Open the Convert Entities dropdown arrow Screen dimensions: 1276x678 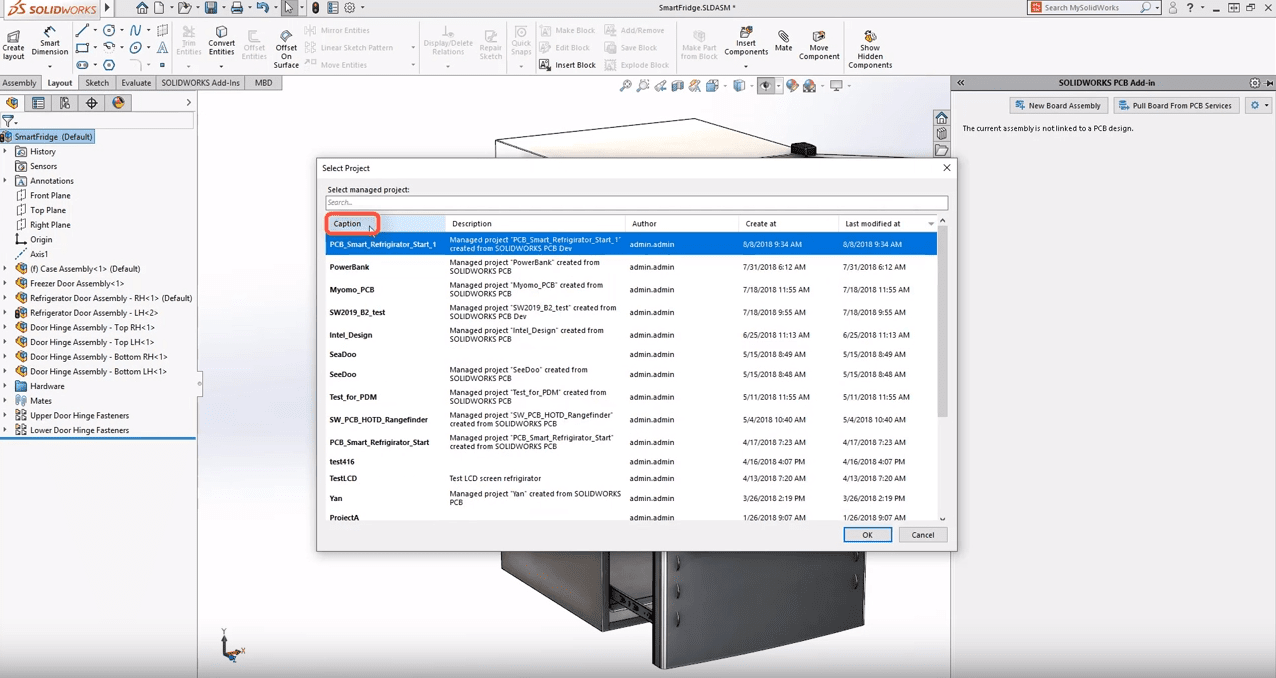click(221, 66)
